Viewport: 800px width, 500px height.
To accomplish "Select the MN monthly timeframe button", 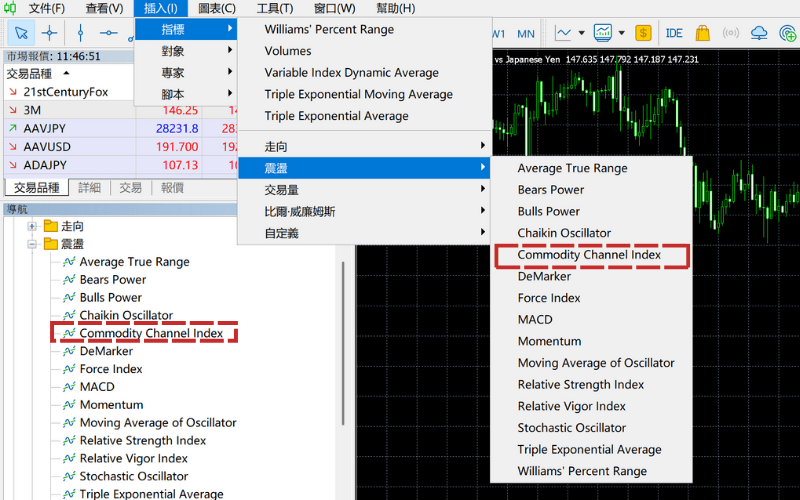I will (526, 33).
